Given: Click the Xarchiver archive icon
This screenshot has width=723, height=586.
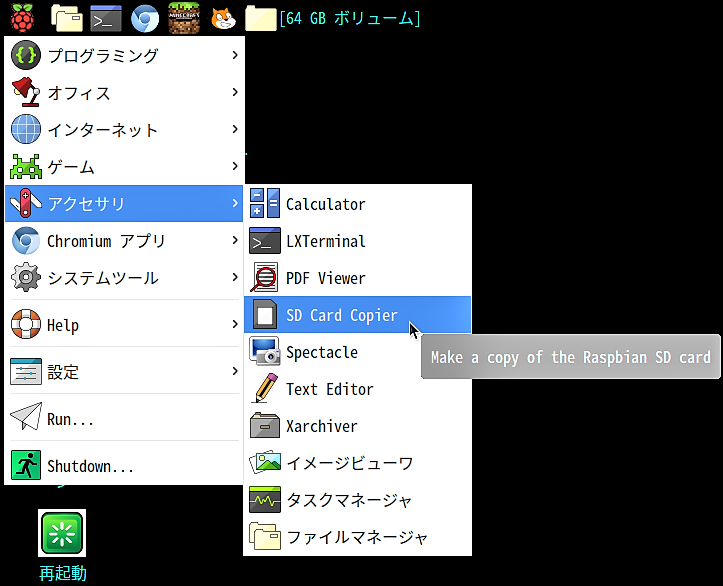Looking at the screenshot, I should [x=265, y=426].
